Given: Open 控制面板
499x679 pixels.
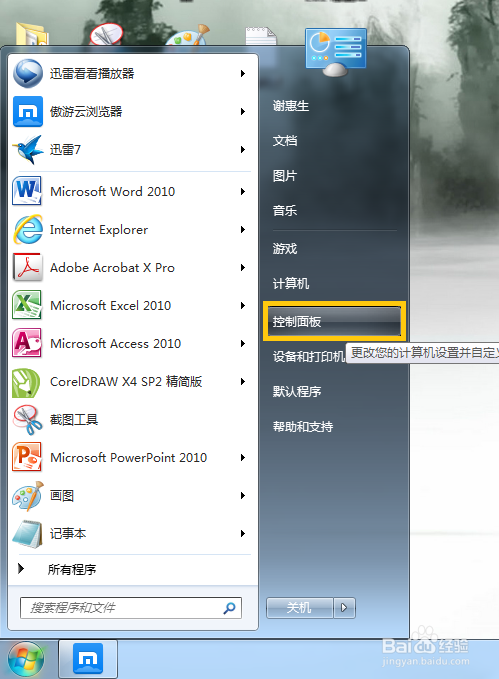Looking at the screenshot, I should pyautogui.click(x=334, y=321).
